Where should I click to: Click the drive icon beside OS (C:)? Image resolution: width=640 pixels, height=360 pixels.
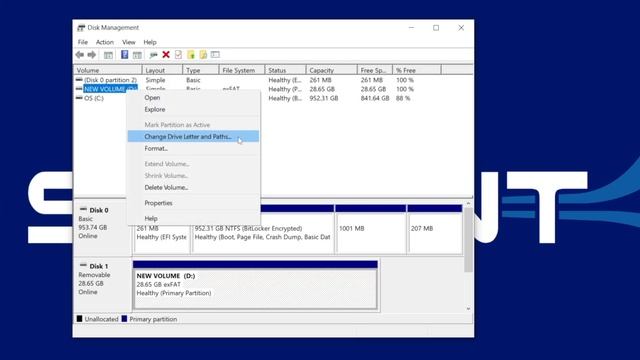79,98
